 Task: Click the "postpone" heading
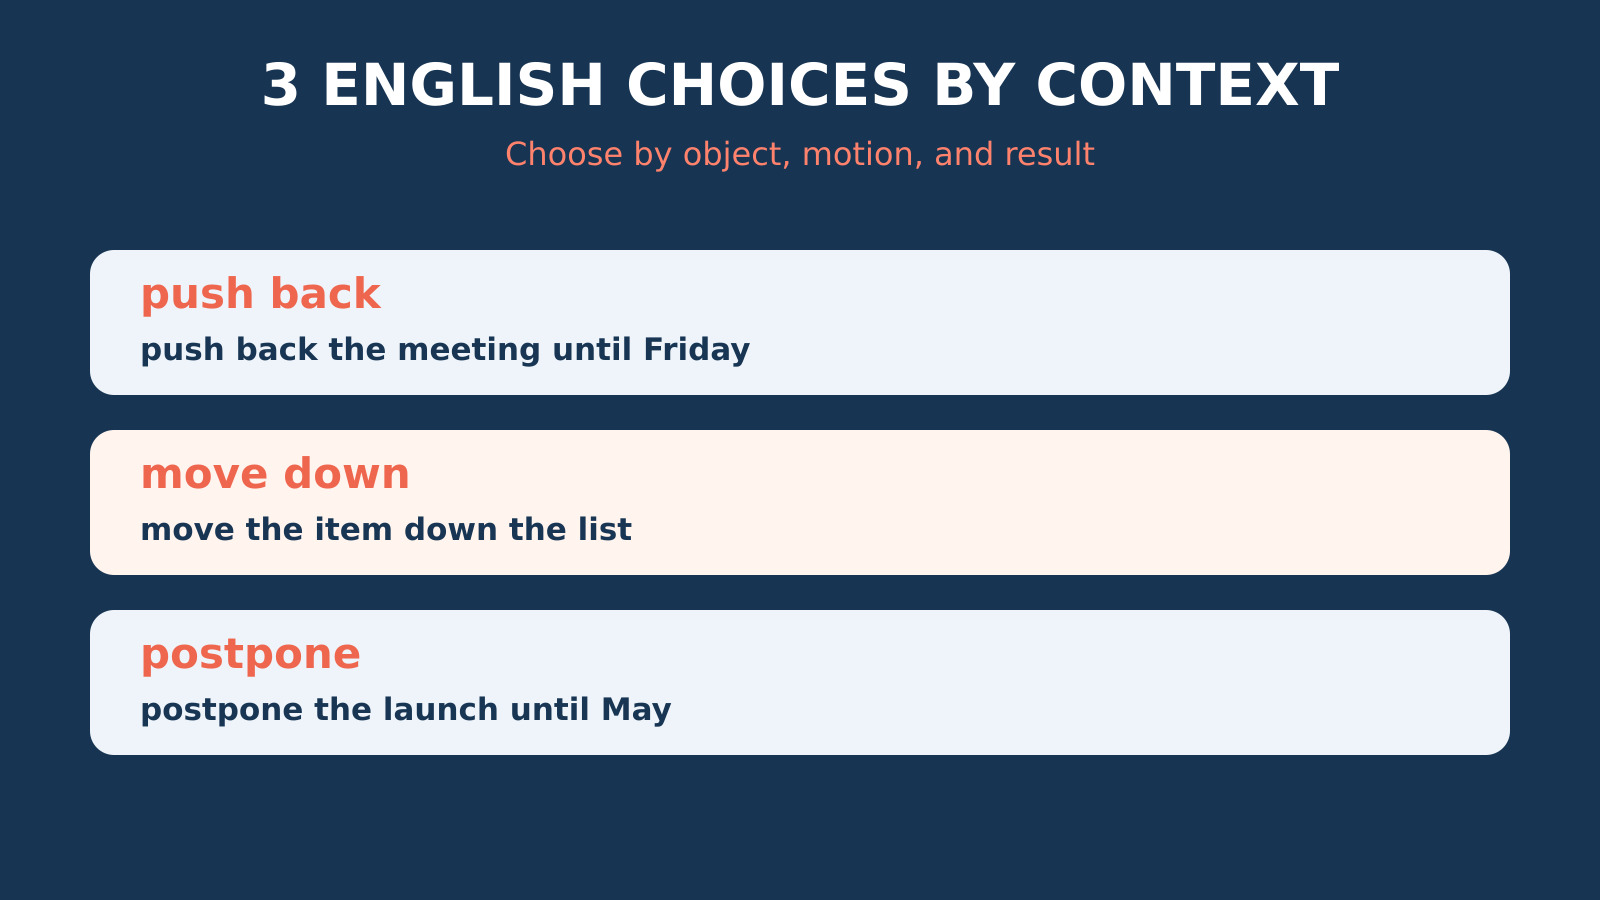[250, 655]
